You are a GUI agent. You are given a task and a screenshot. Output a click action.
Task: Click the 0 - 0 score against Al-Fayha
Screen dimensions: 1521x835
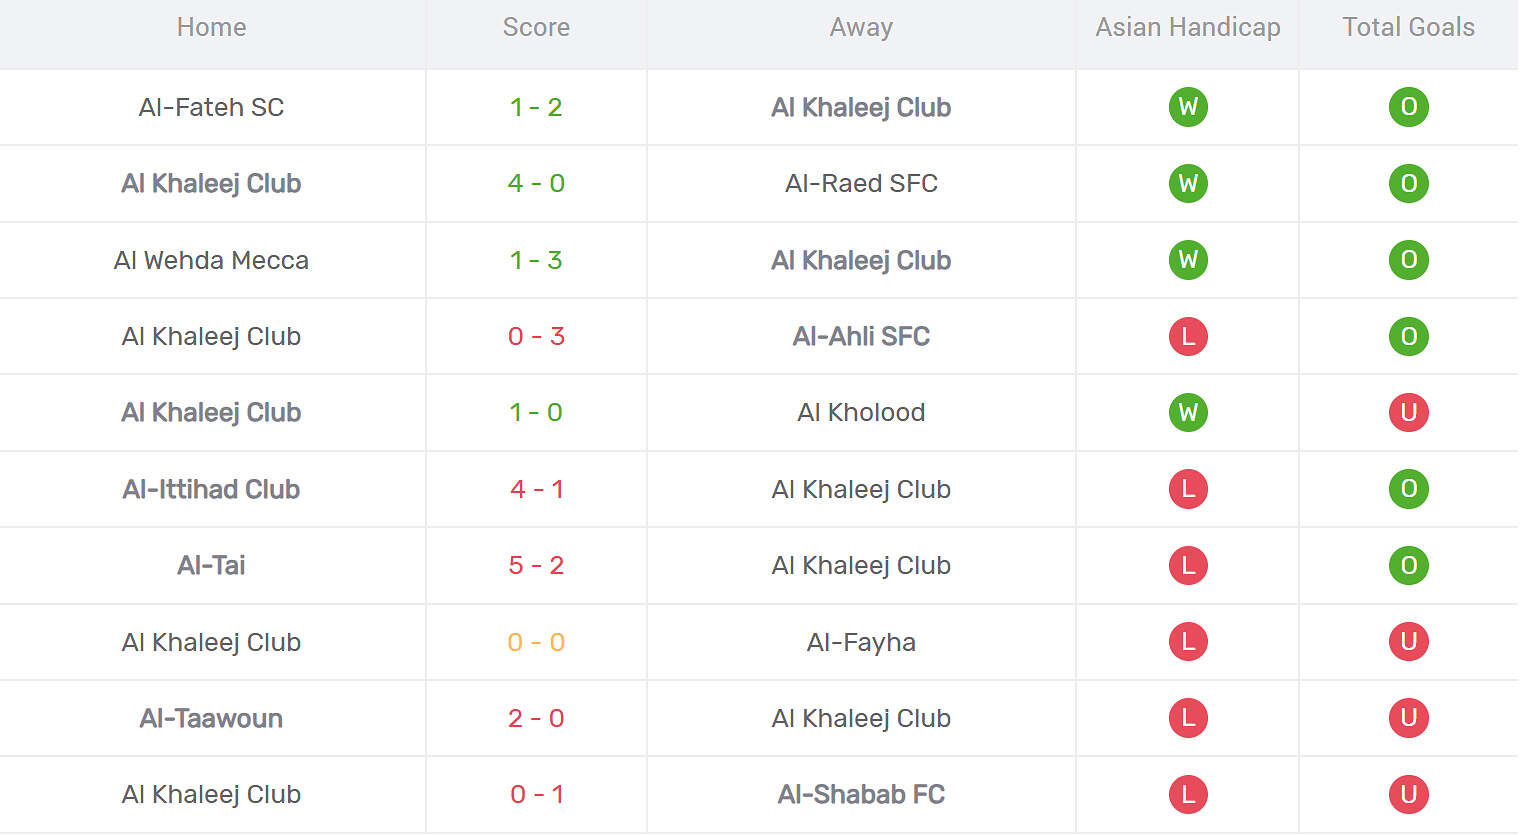[x=536, y=642]
